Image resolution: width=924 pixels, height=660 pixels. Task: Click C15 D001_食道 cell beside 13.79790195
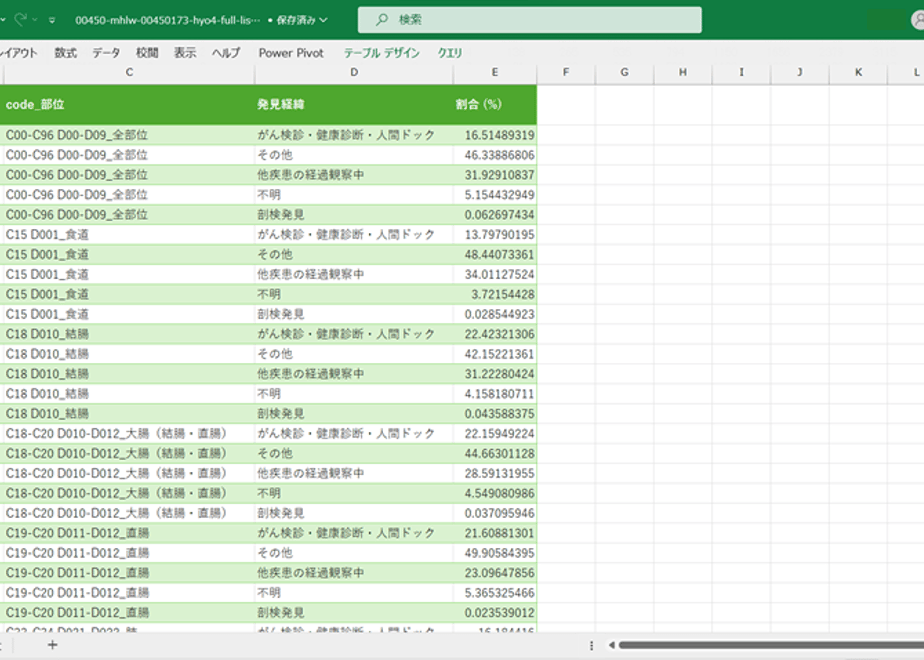(127, 235)
